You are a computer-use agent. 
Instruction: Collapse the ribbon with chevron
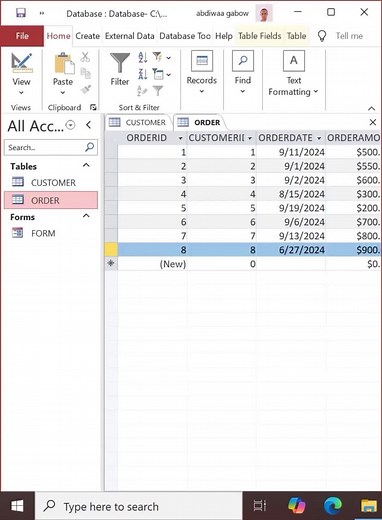point(371,108)
